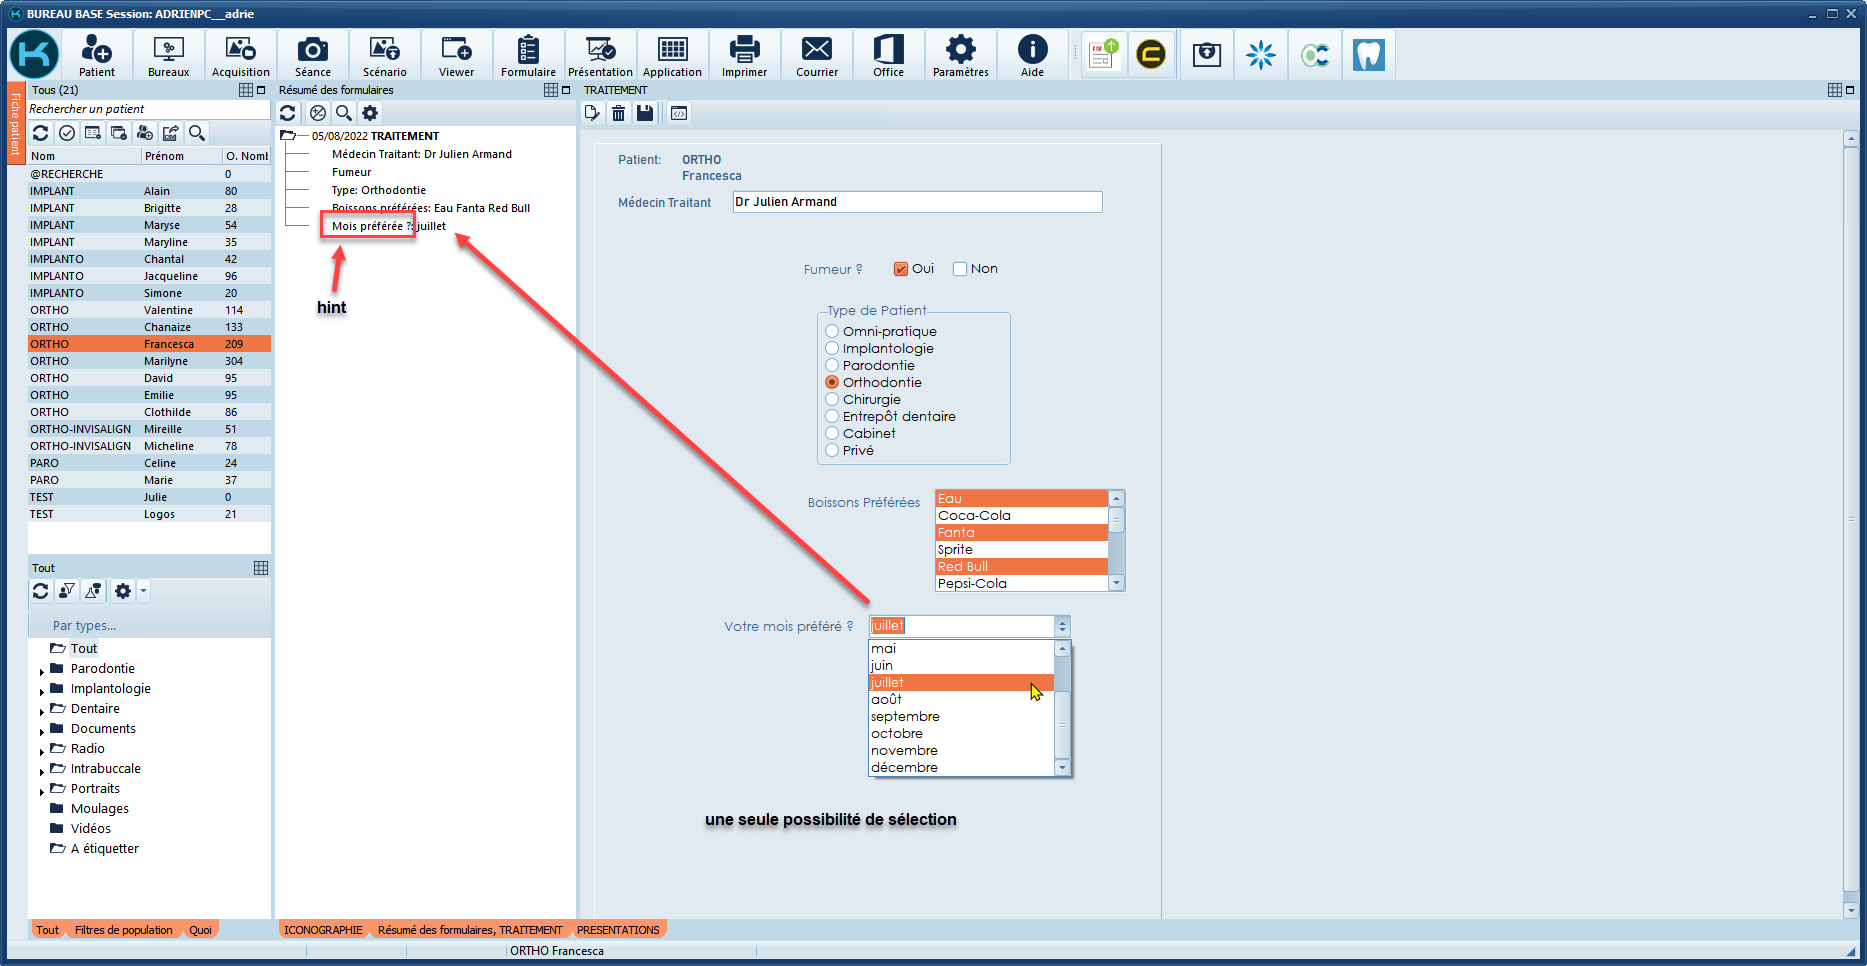This screenshot has width=1867, height=966.
Task: Select the Implantologie radio button
Action: pos(832,348)
